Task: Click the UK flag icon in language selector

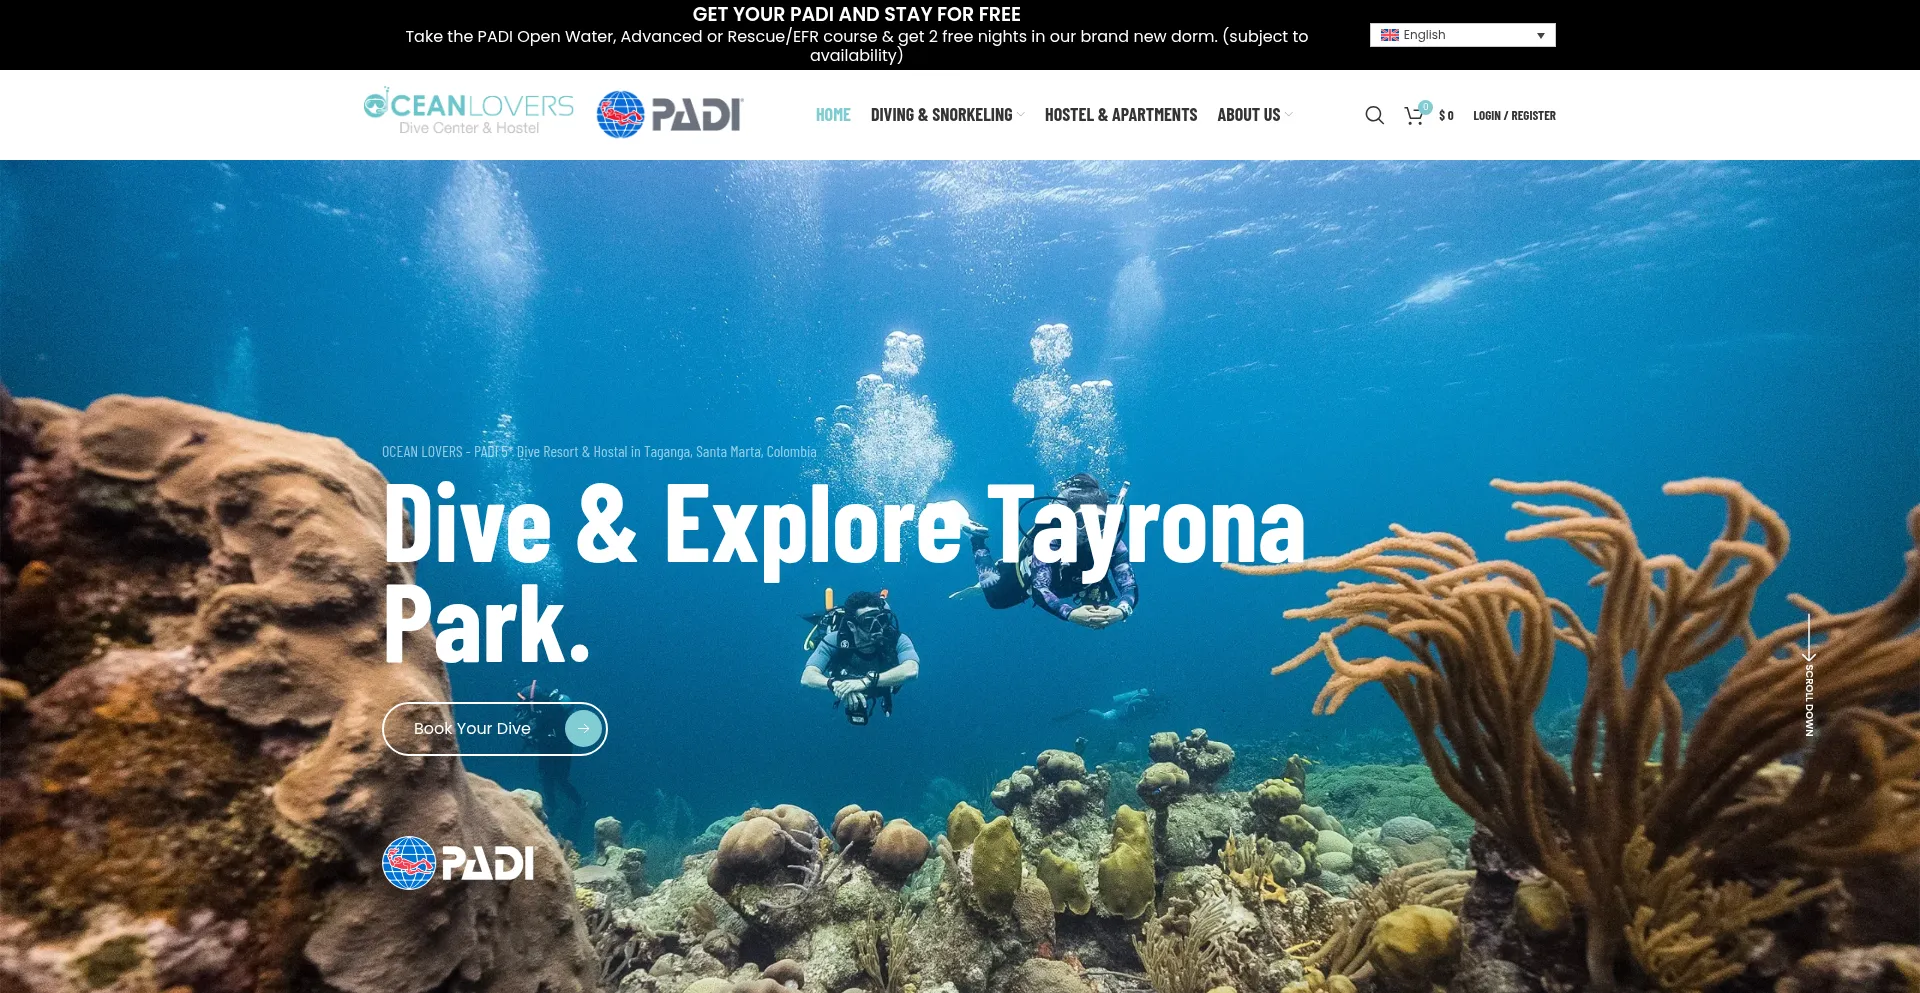Action: (x=1390, y=35)
